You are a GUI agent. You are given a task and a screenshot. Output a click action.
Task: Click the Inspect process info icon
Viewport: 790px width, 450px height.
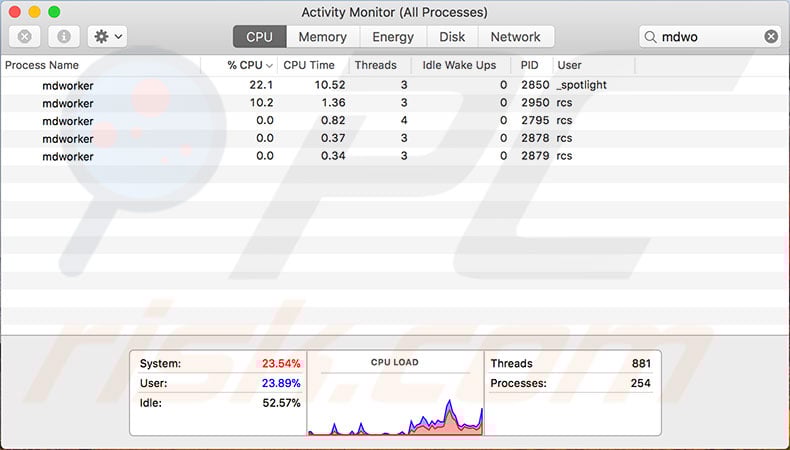[x=63, y=37]
